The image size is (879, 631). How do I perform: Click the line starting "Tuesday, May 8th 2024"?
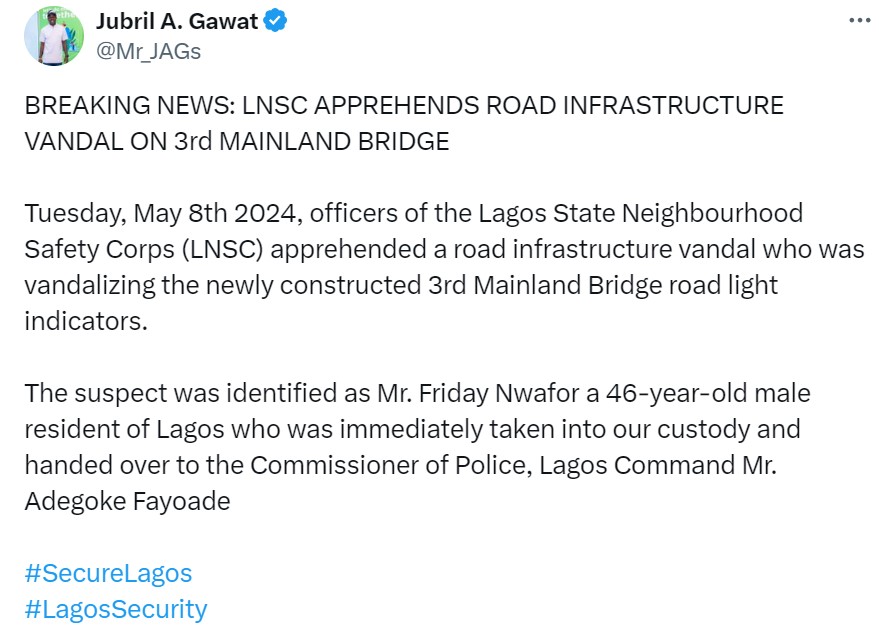pyautogui.click(x=413, y=214)
